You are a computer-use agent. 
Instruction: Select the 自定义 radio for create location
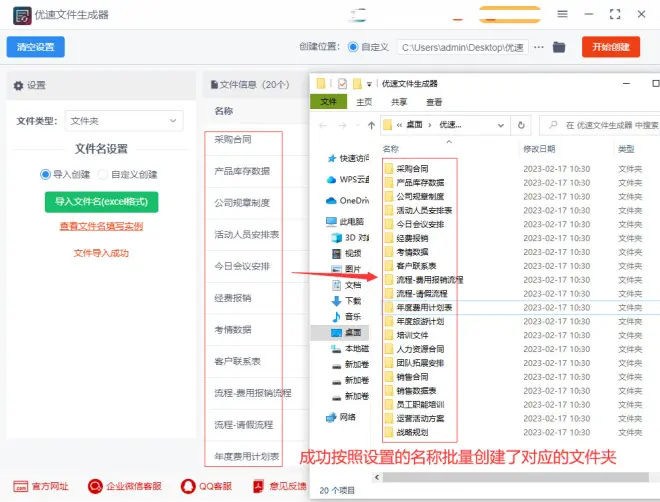pos(353,47)
